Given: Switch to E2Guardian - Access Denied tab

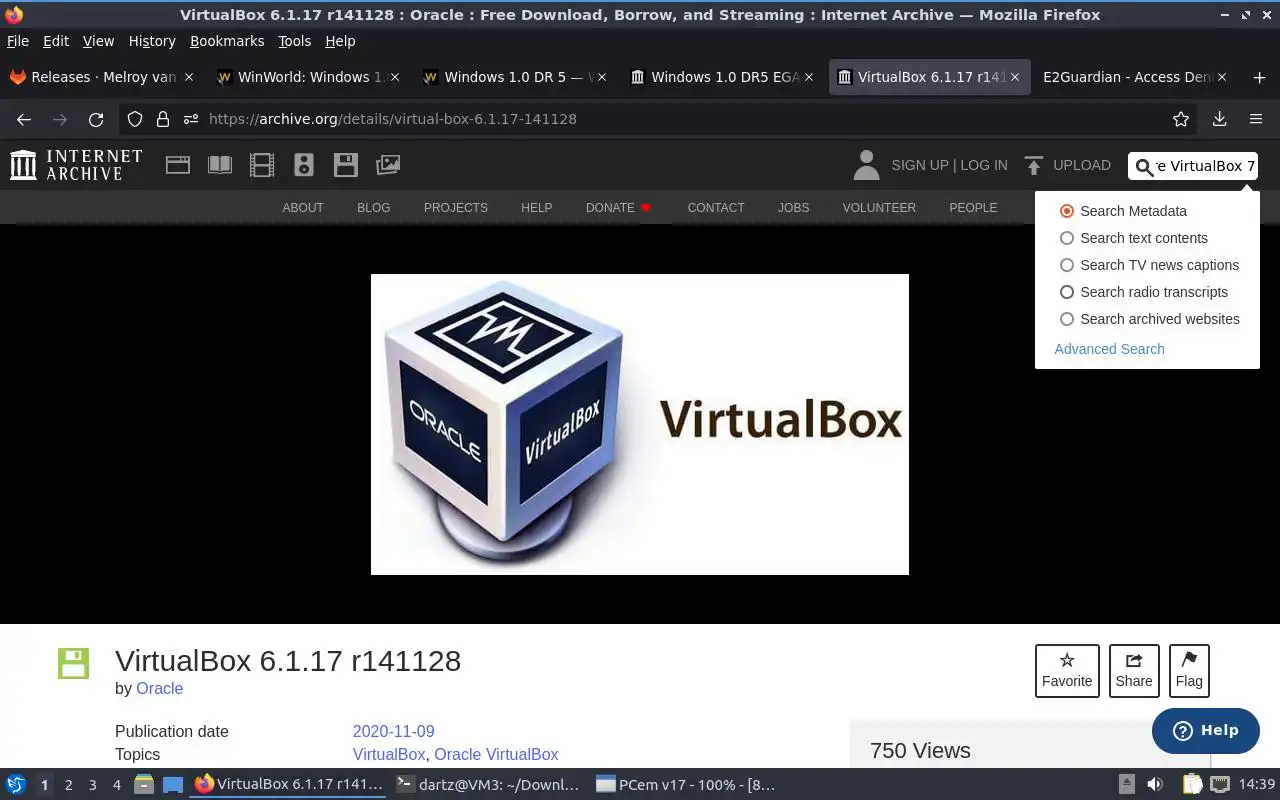Looking at the screenshot, I should tap(1135, 77).
